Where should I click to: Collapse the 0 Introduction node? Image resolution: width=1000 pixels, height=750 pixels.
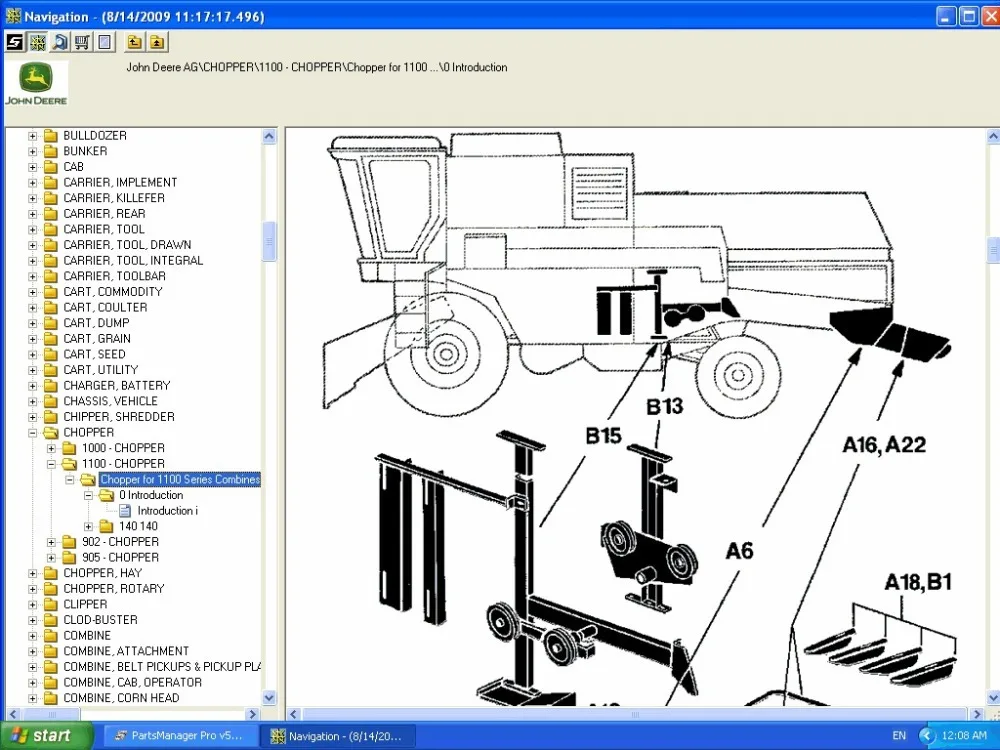click(89, 496)
